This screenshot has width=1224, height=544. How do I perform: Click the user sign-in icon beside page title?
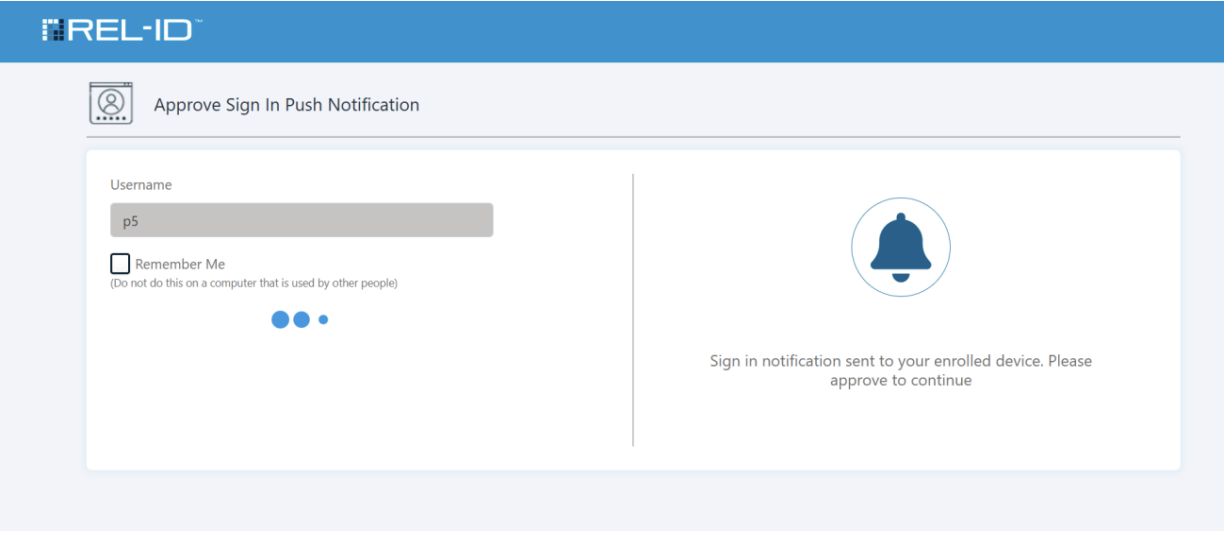(x=111, y=103)
